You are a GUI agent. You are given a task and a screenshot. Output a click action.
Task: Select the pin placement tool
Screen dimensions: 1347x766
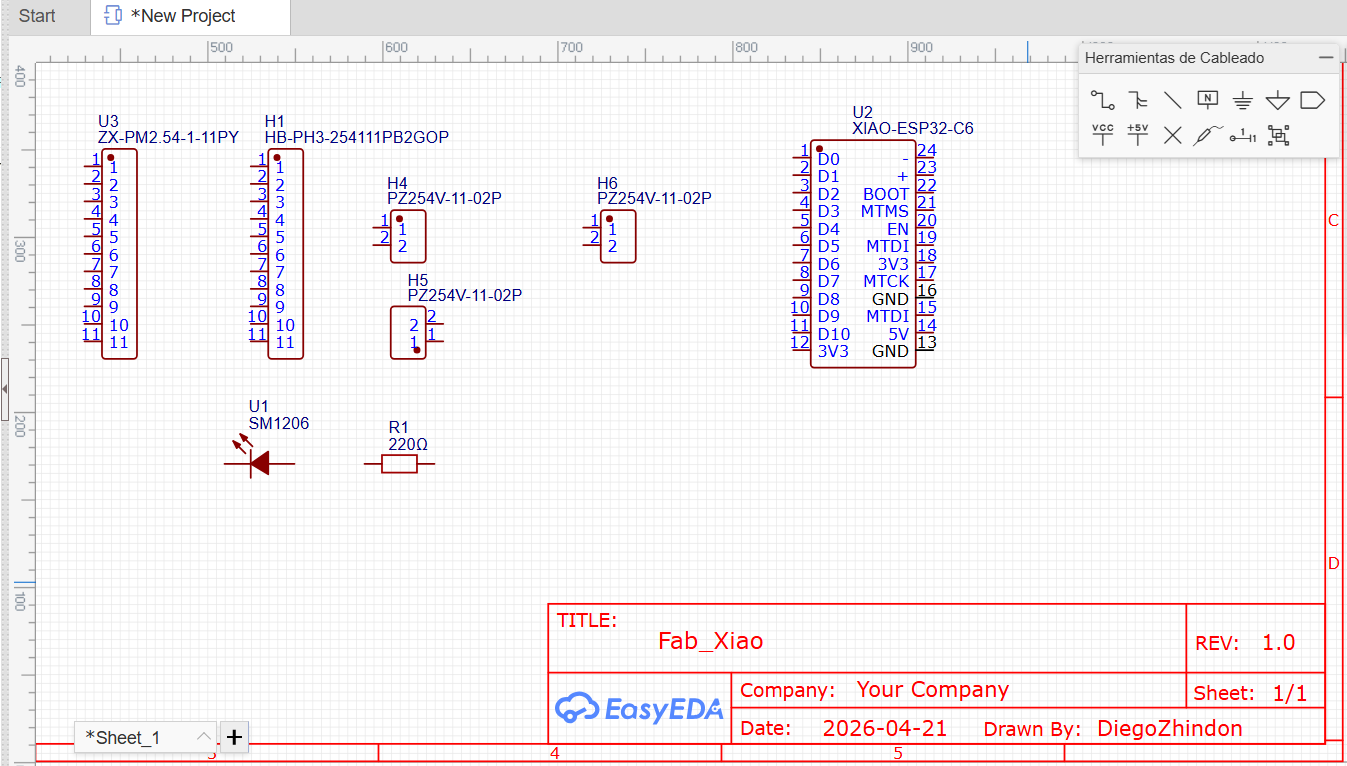tap(1242, 135)
